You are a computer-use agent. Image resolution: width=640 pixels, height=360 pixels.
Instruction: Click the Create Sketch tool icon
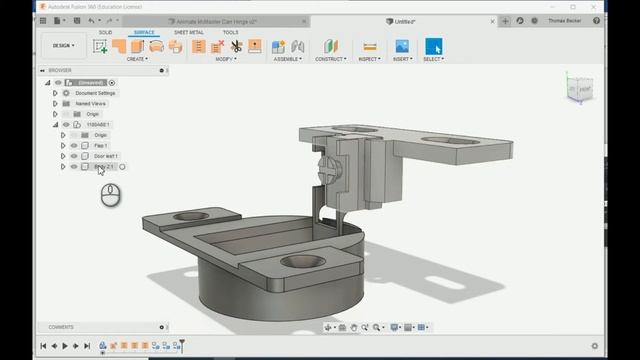click(100, 47)
